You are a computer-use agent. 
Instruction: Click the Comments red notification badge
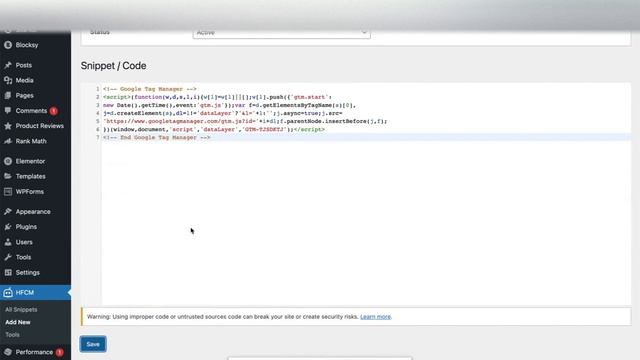tap(53, 111)
